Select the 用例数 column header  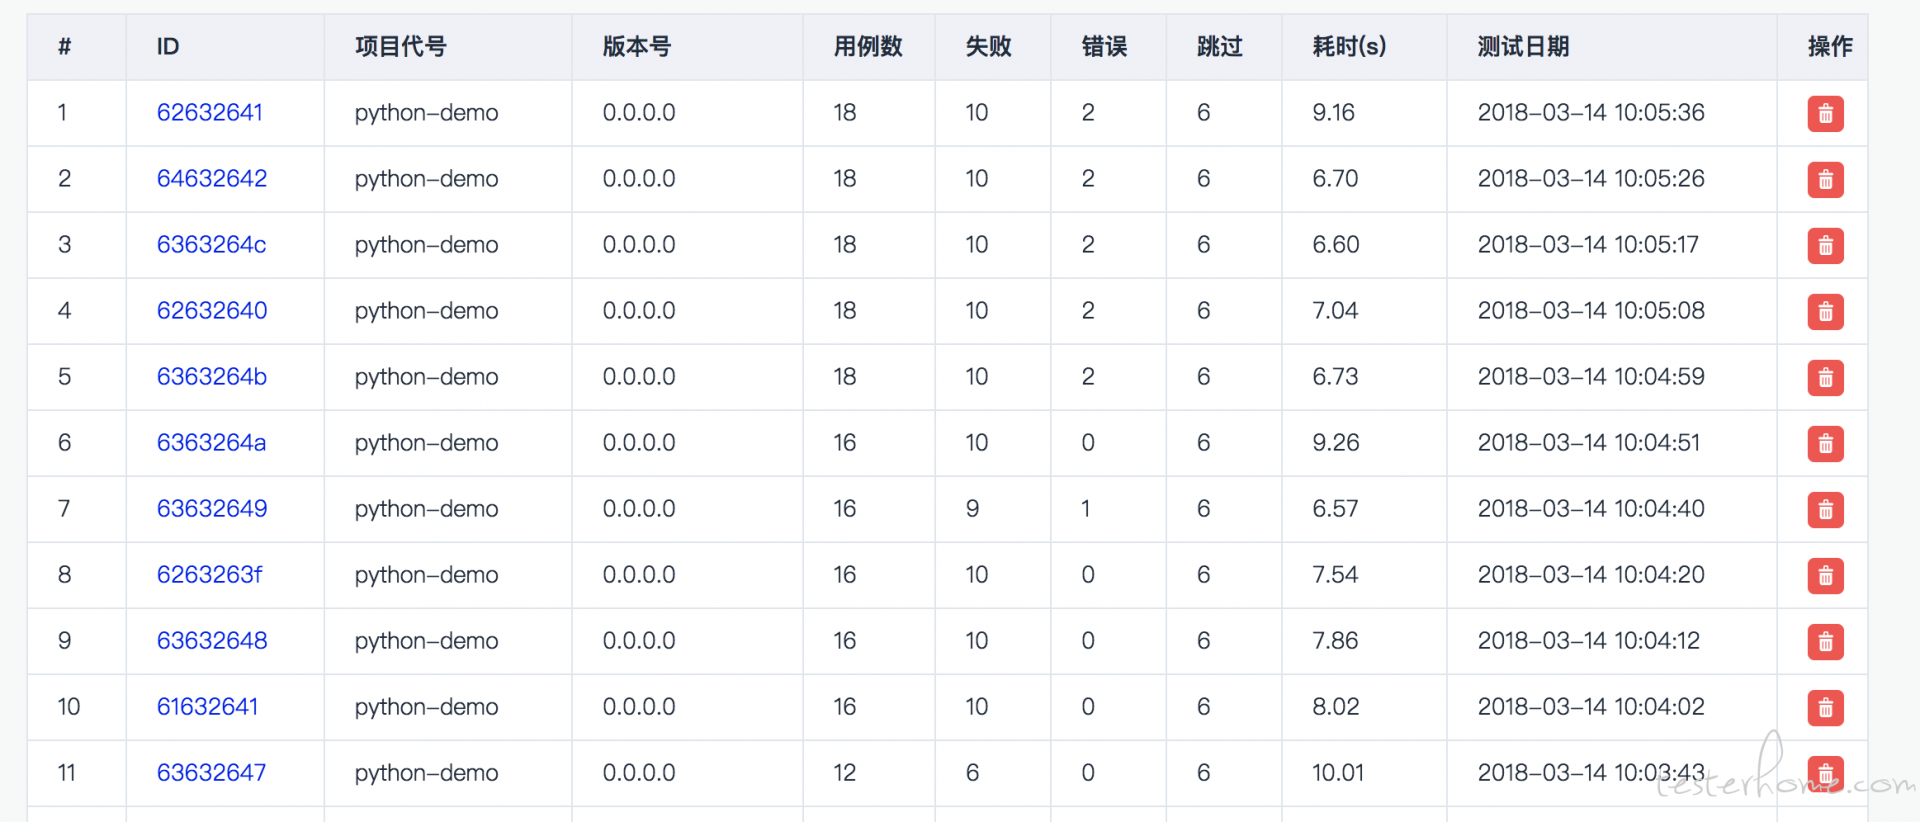pyautogui.click(x=868, y=47)
